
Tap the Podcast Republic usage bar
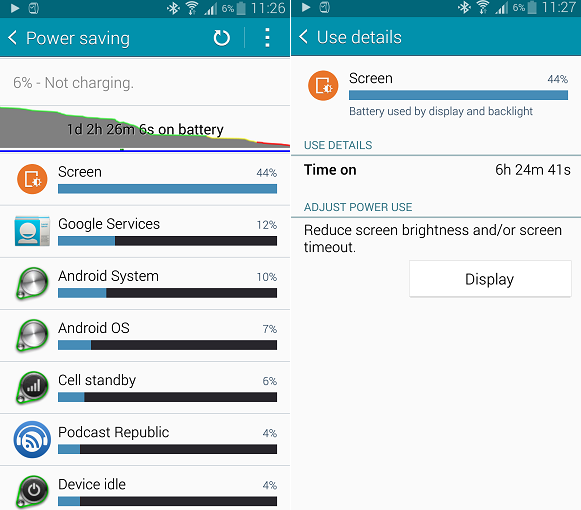(x=167, y=449)
